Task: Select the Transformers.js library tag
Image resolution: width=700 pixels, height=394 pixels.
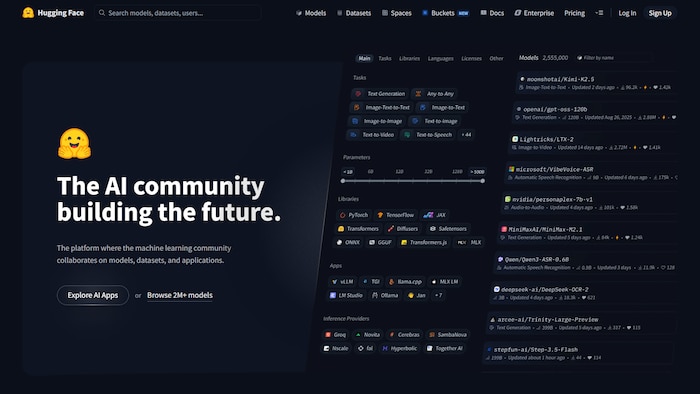Action: click(424, 242)
